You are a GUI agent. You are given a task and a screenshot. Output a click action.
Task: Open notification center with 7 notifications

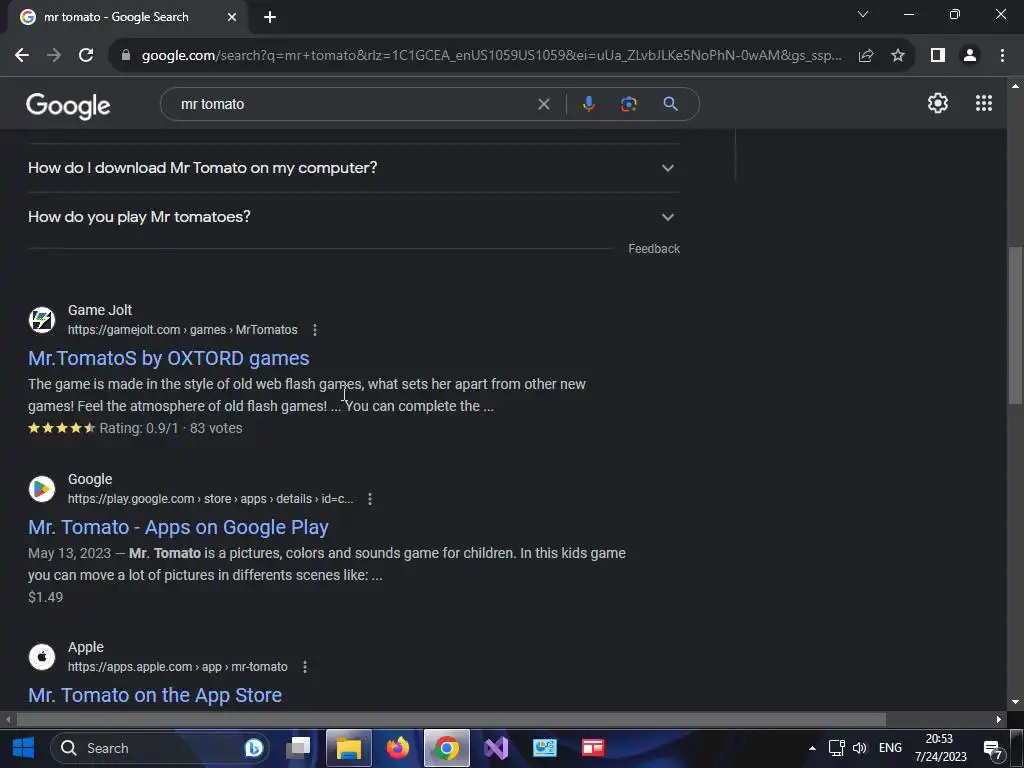tap(993, 750)
